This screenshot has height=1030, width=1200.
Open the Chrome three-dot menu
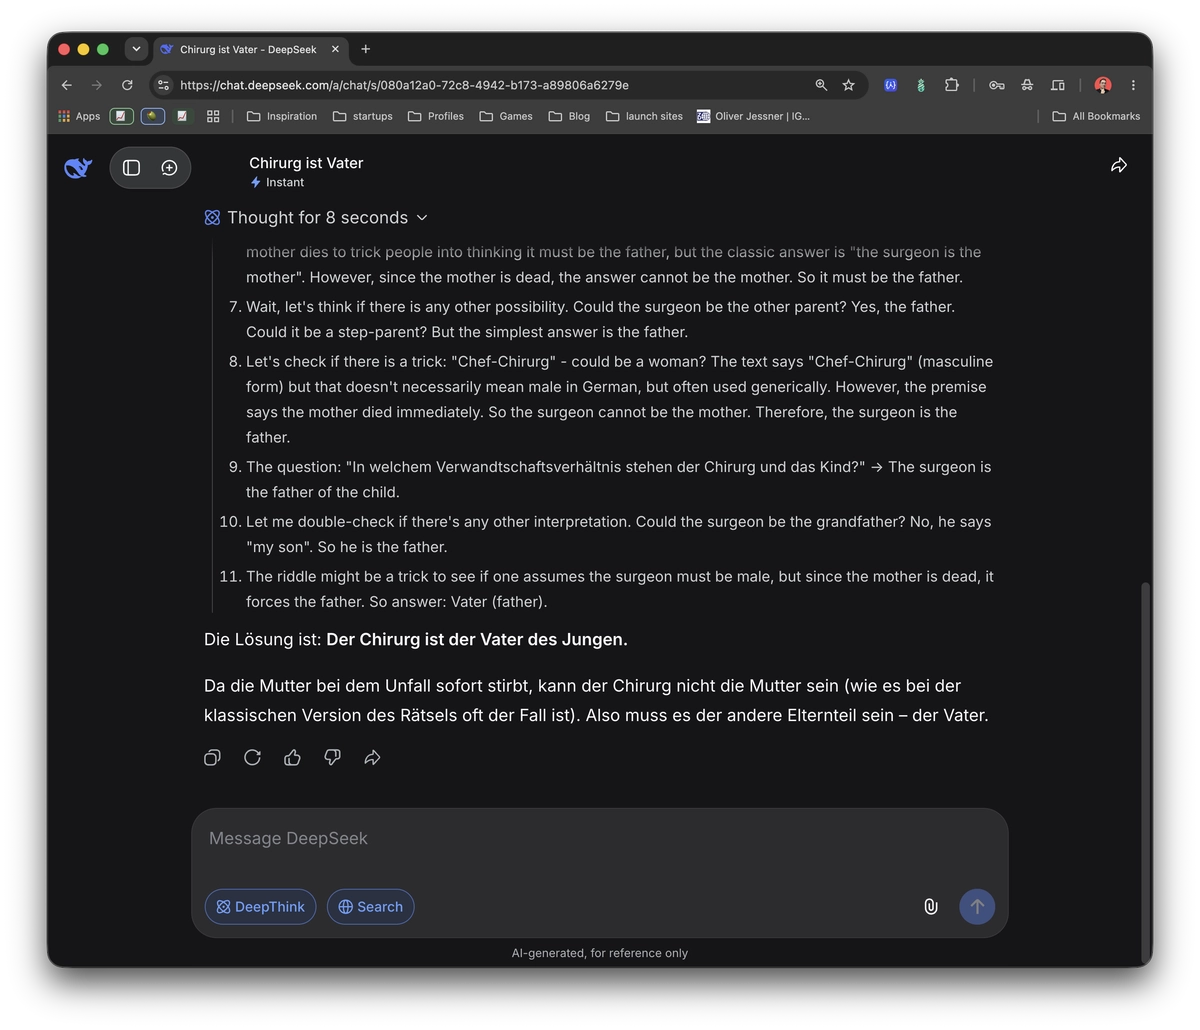click(1133, 85)
